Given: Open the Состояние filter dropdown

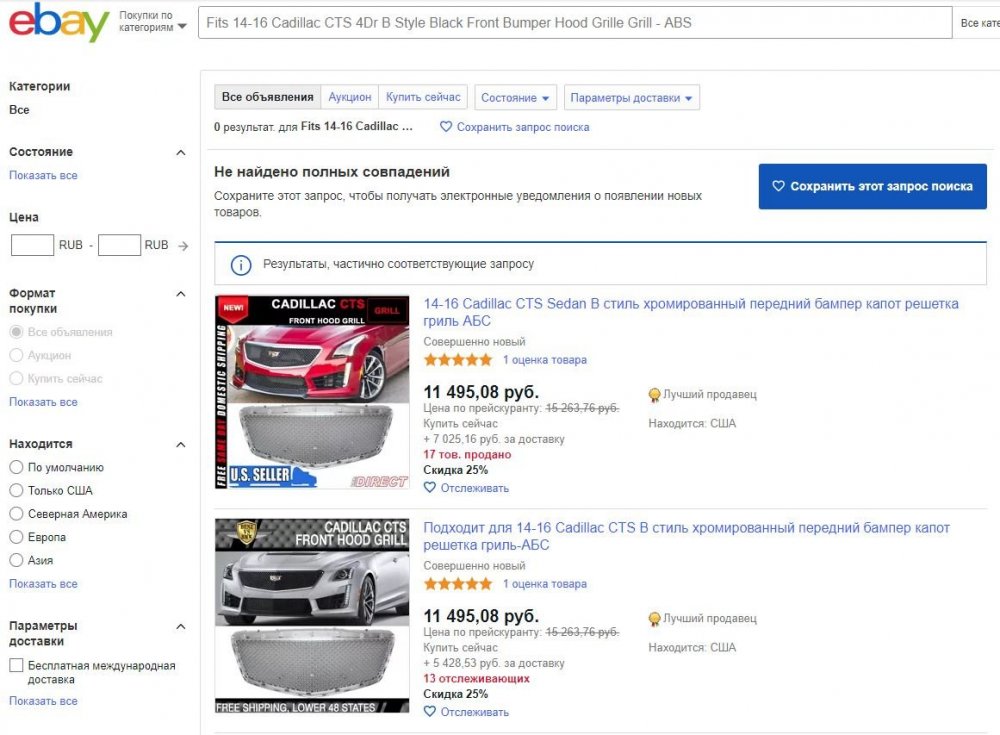Looking at the screenshot, I should pos(515,98).
